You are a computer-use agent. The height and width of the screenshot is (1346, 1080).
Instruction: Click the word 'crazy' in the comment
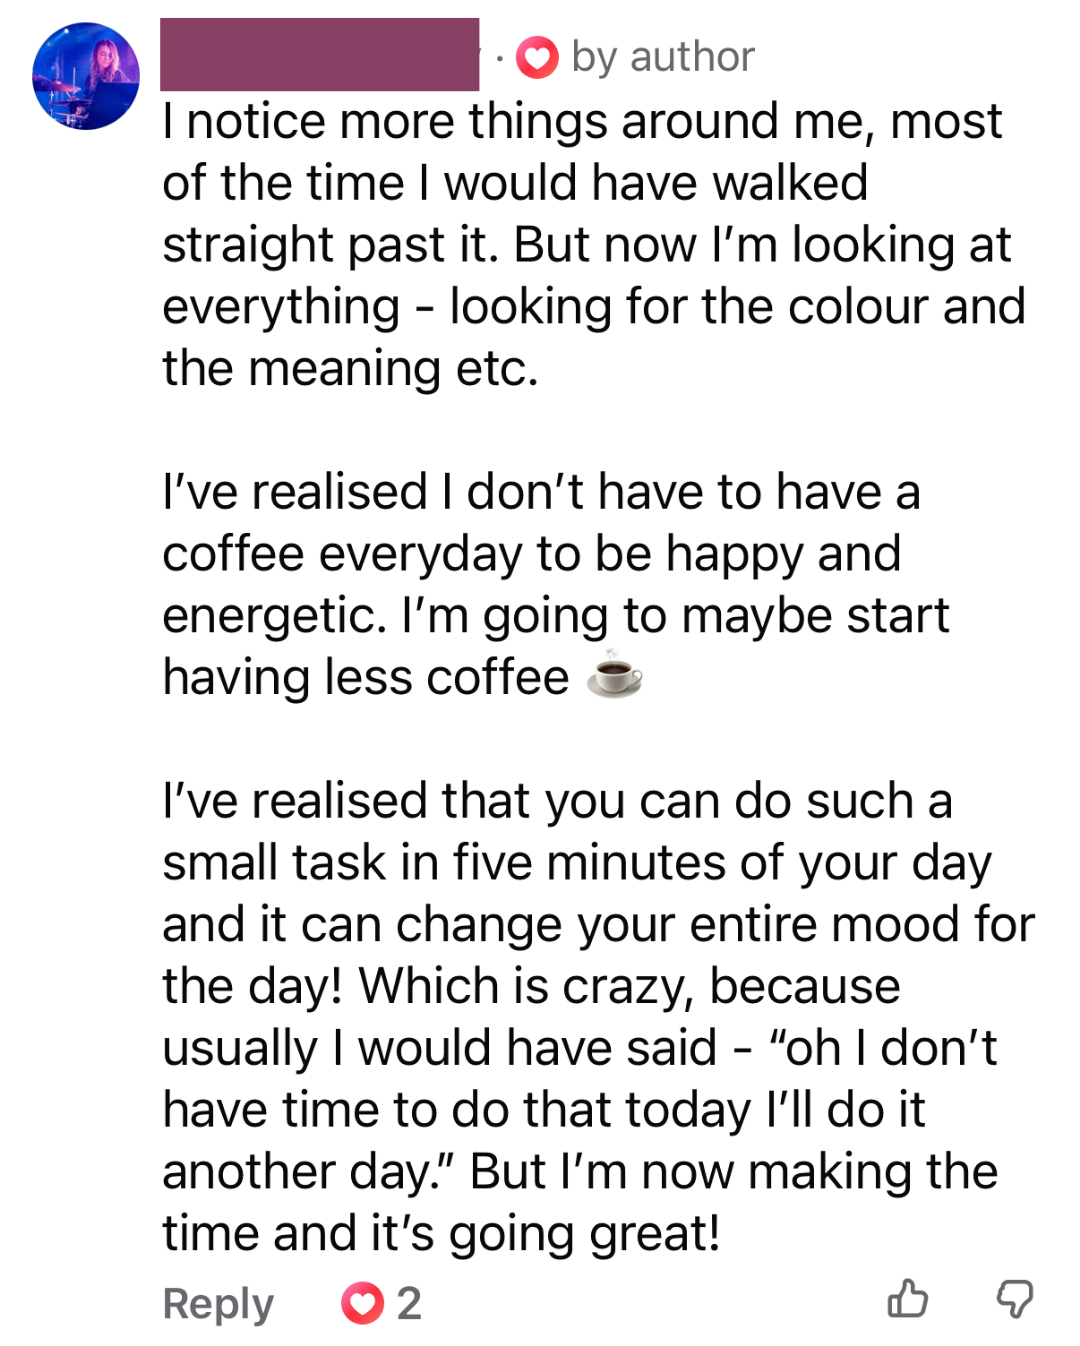626,988
